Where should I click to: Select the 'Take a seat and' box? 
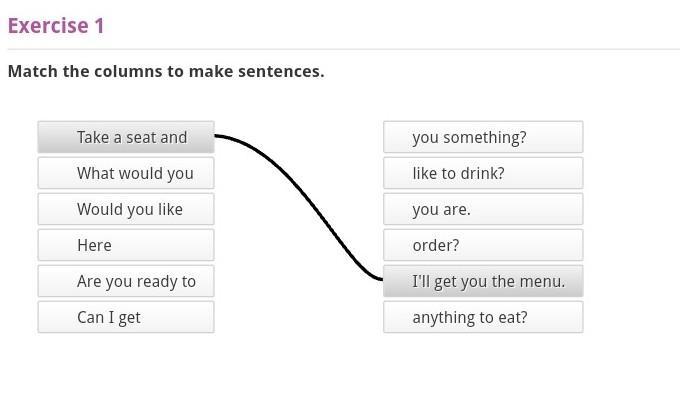[126, 137]
